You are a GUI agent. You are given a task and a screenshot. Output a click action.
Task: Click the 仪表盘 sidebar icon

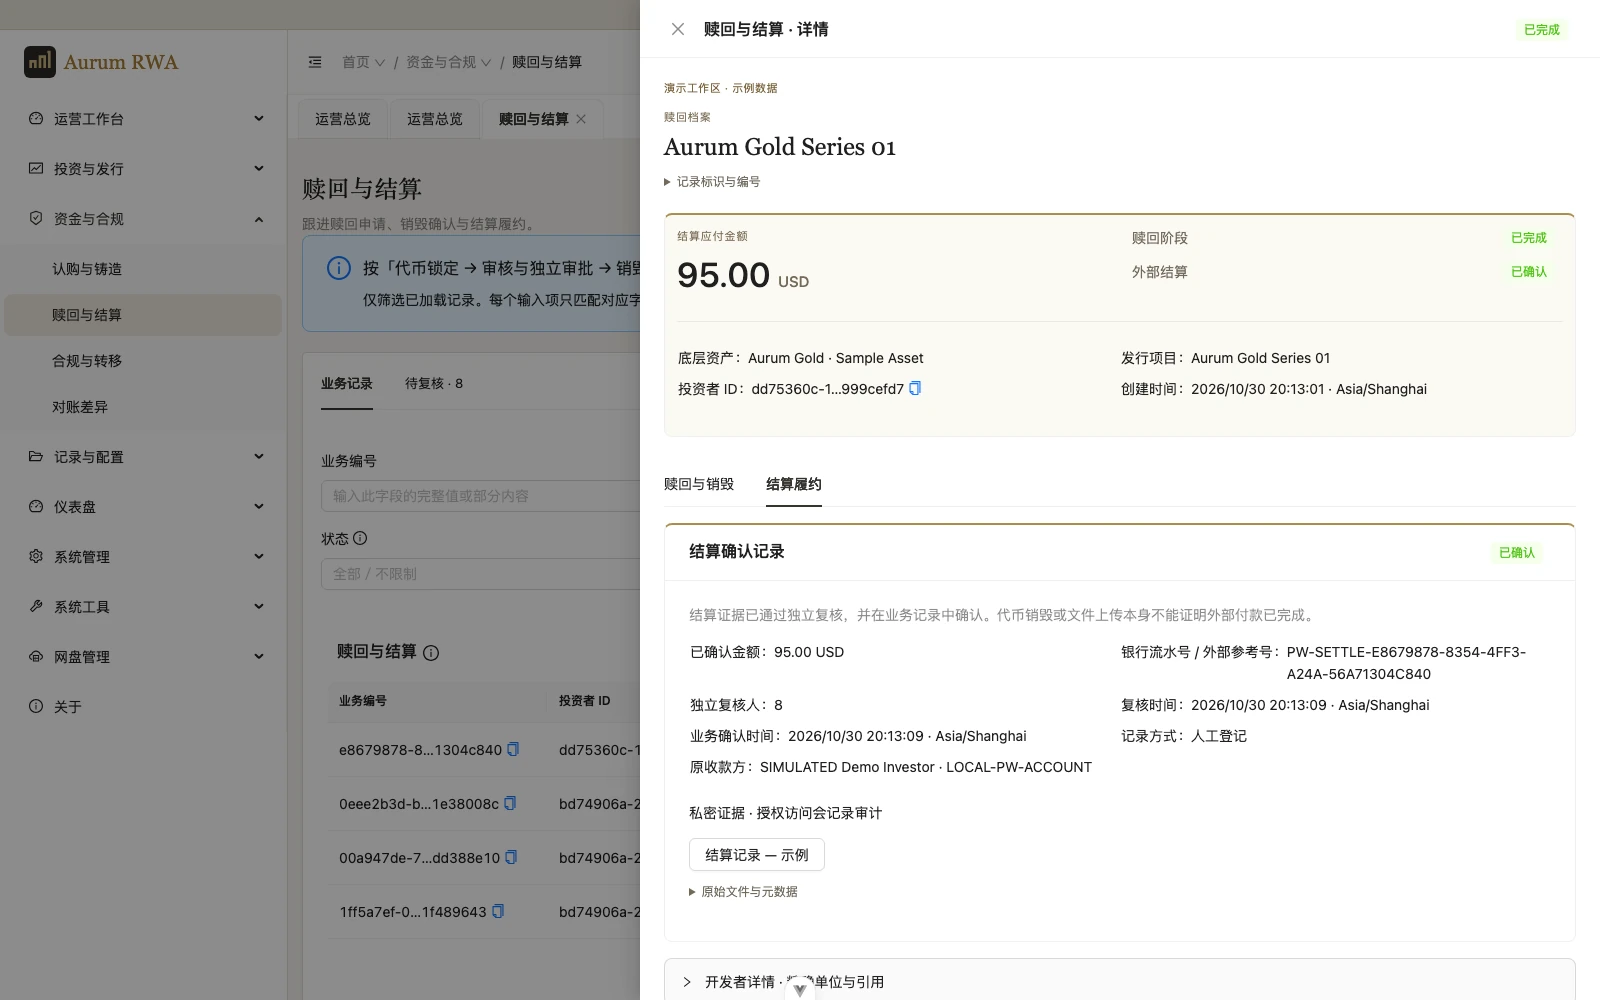pyautogui.click(x=36, y=506)
